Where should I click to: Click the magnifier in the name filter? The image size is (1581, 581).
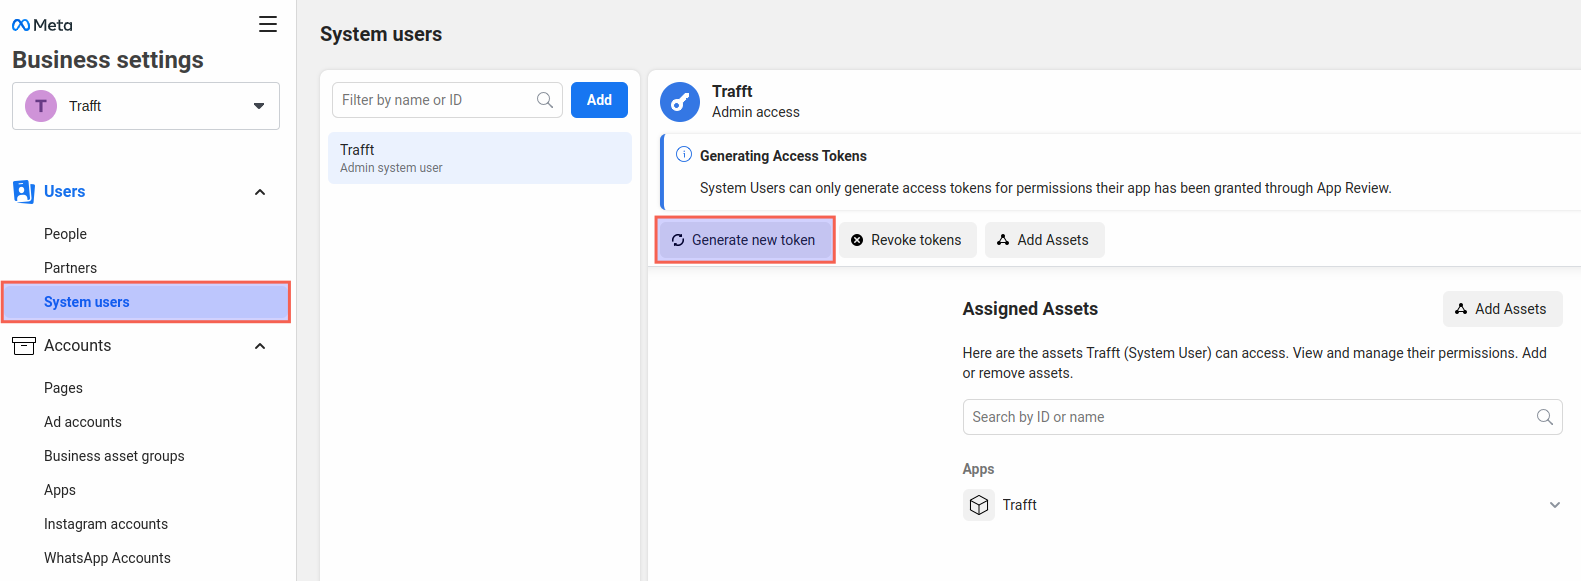coord(545,100)
